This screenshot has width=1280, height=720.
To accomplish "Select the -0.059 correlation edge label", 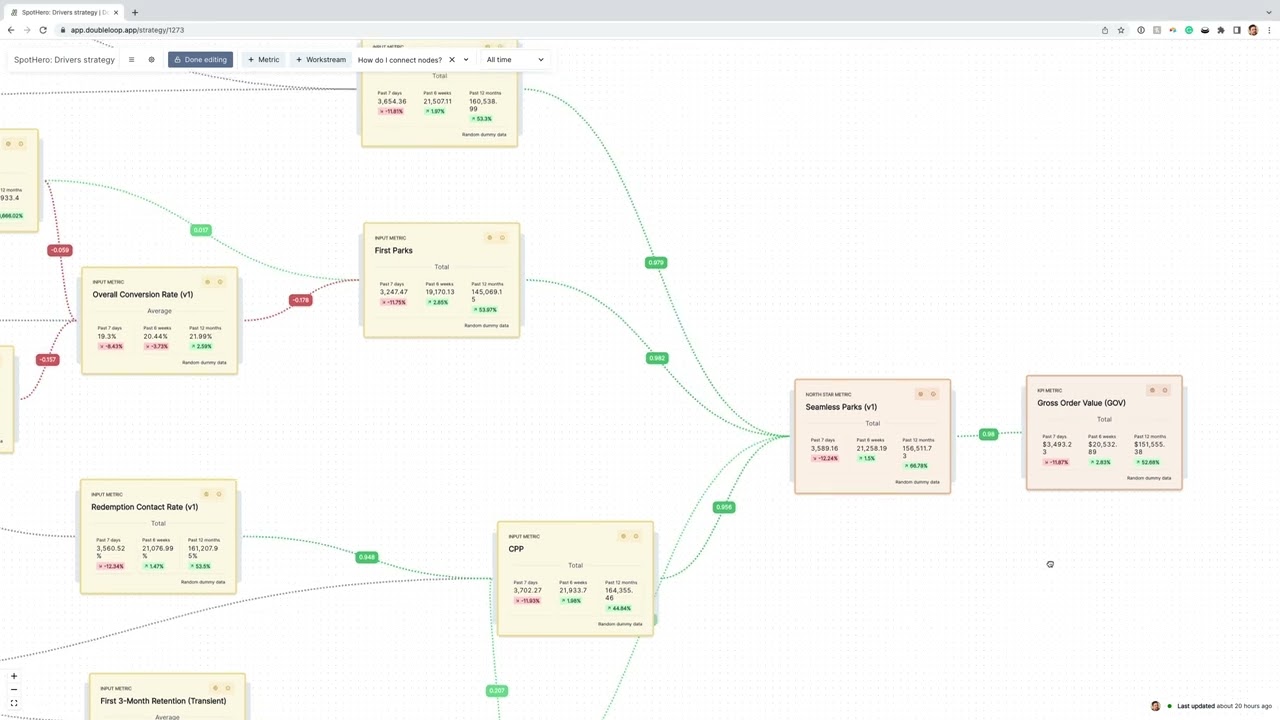I will pyautogui.click(x=60, y=250).
